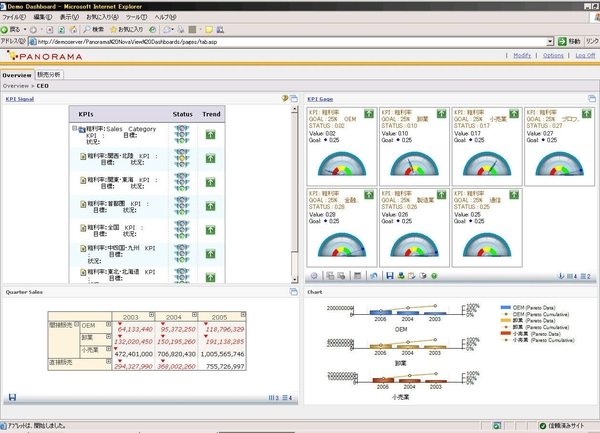Open the address bar dropdown arrow
The width and height of the screenshot is (600, 433).
point(550,41)
